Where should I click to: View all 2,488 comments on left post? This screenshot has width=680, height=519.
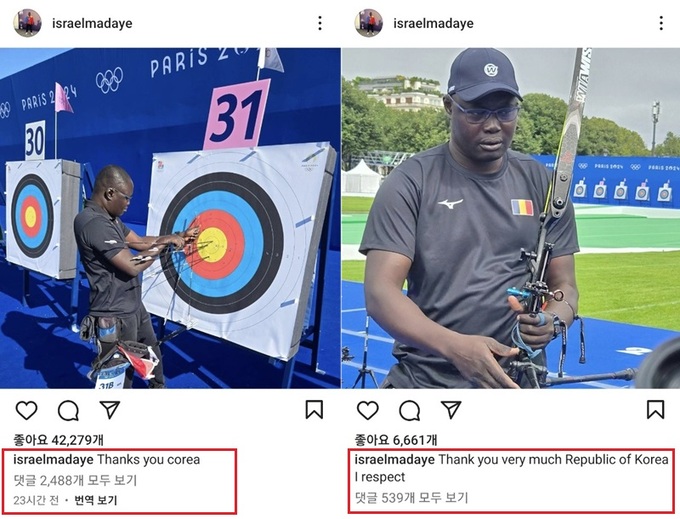[75, 480]
